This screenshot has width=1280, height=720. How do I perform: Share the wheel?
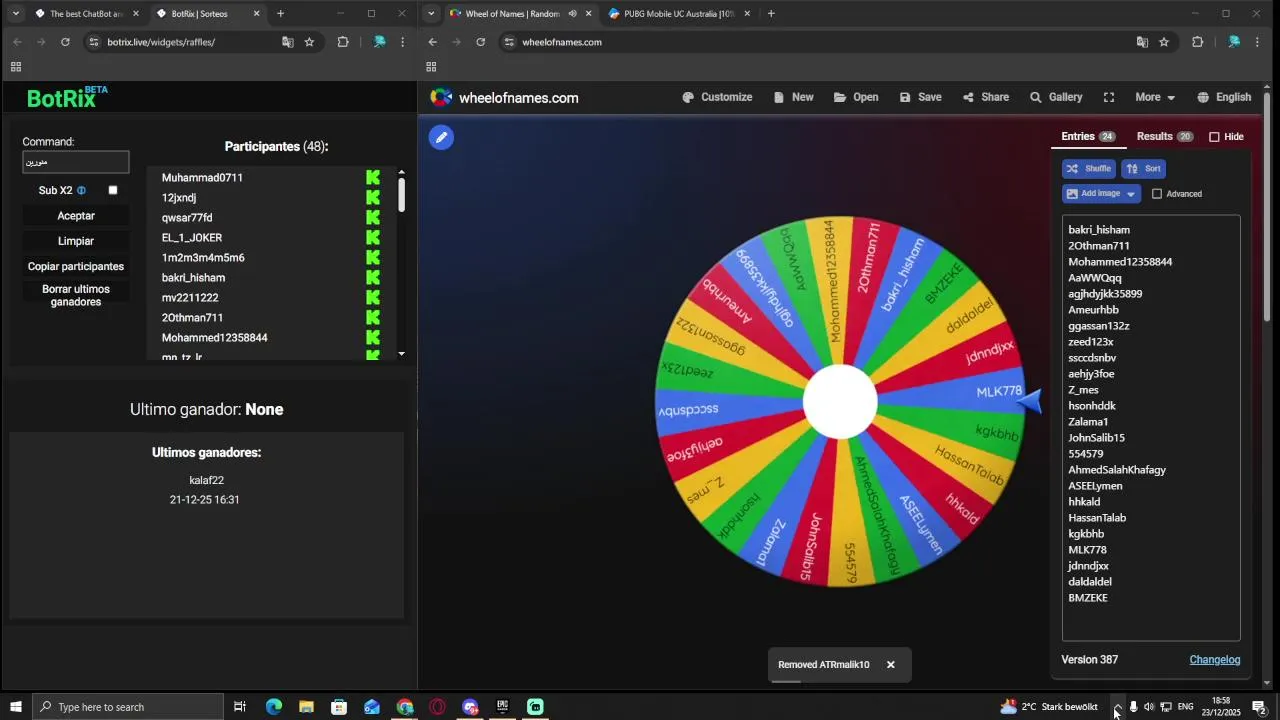coord(985,97)
